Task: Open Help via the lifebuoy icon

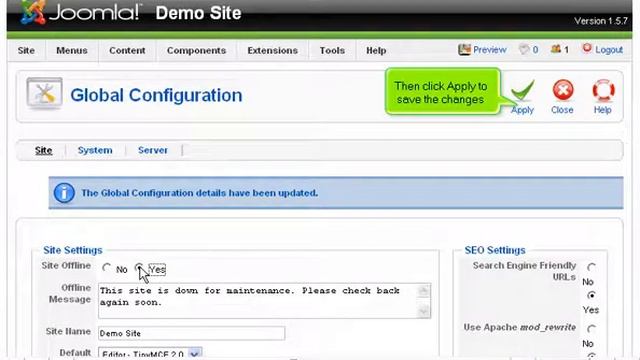Action: tap(603, 90)
